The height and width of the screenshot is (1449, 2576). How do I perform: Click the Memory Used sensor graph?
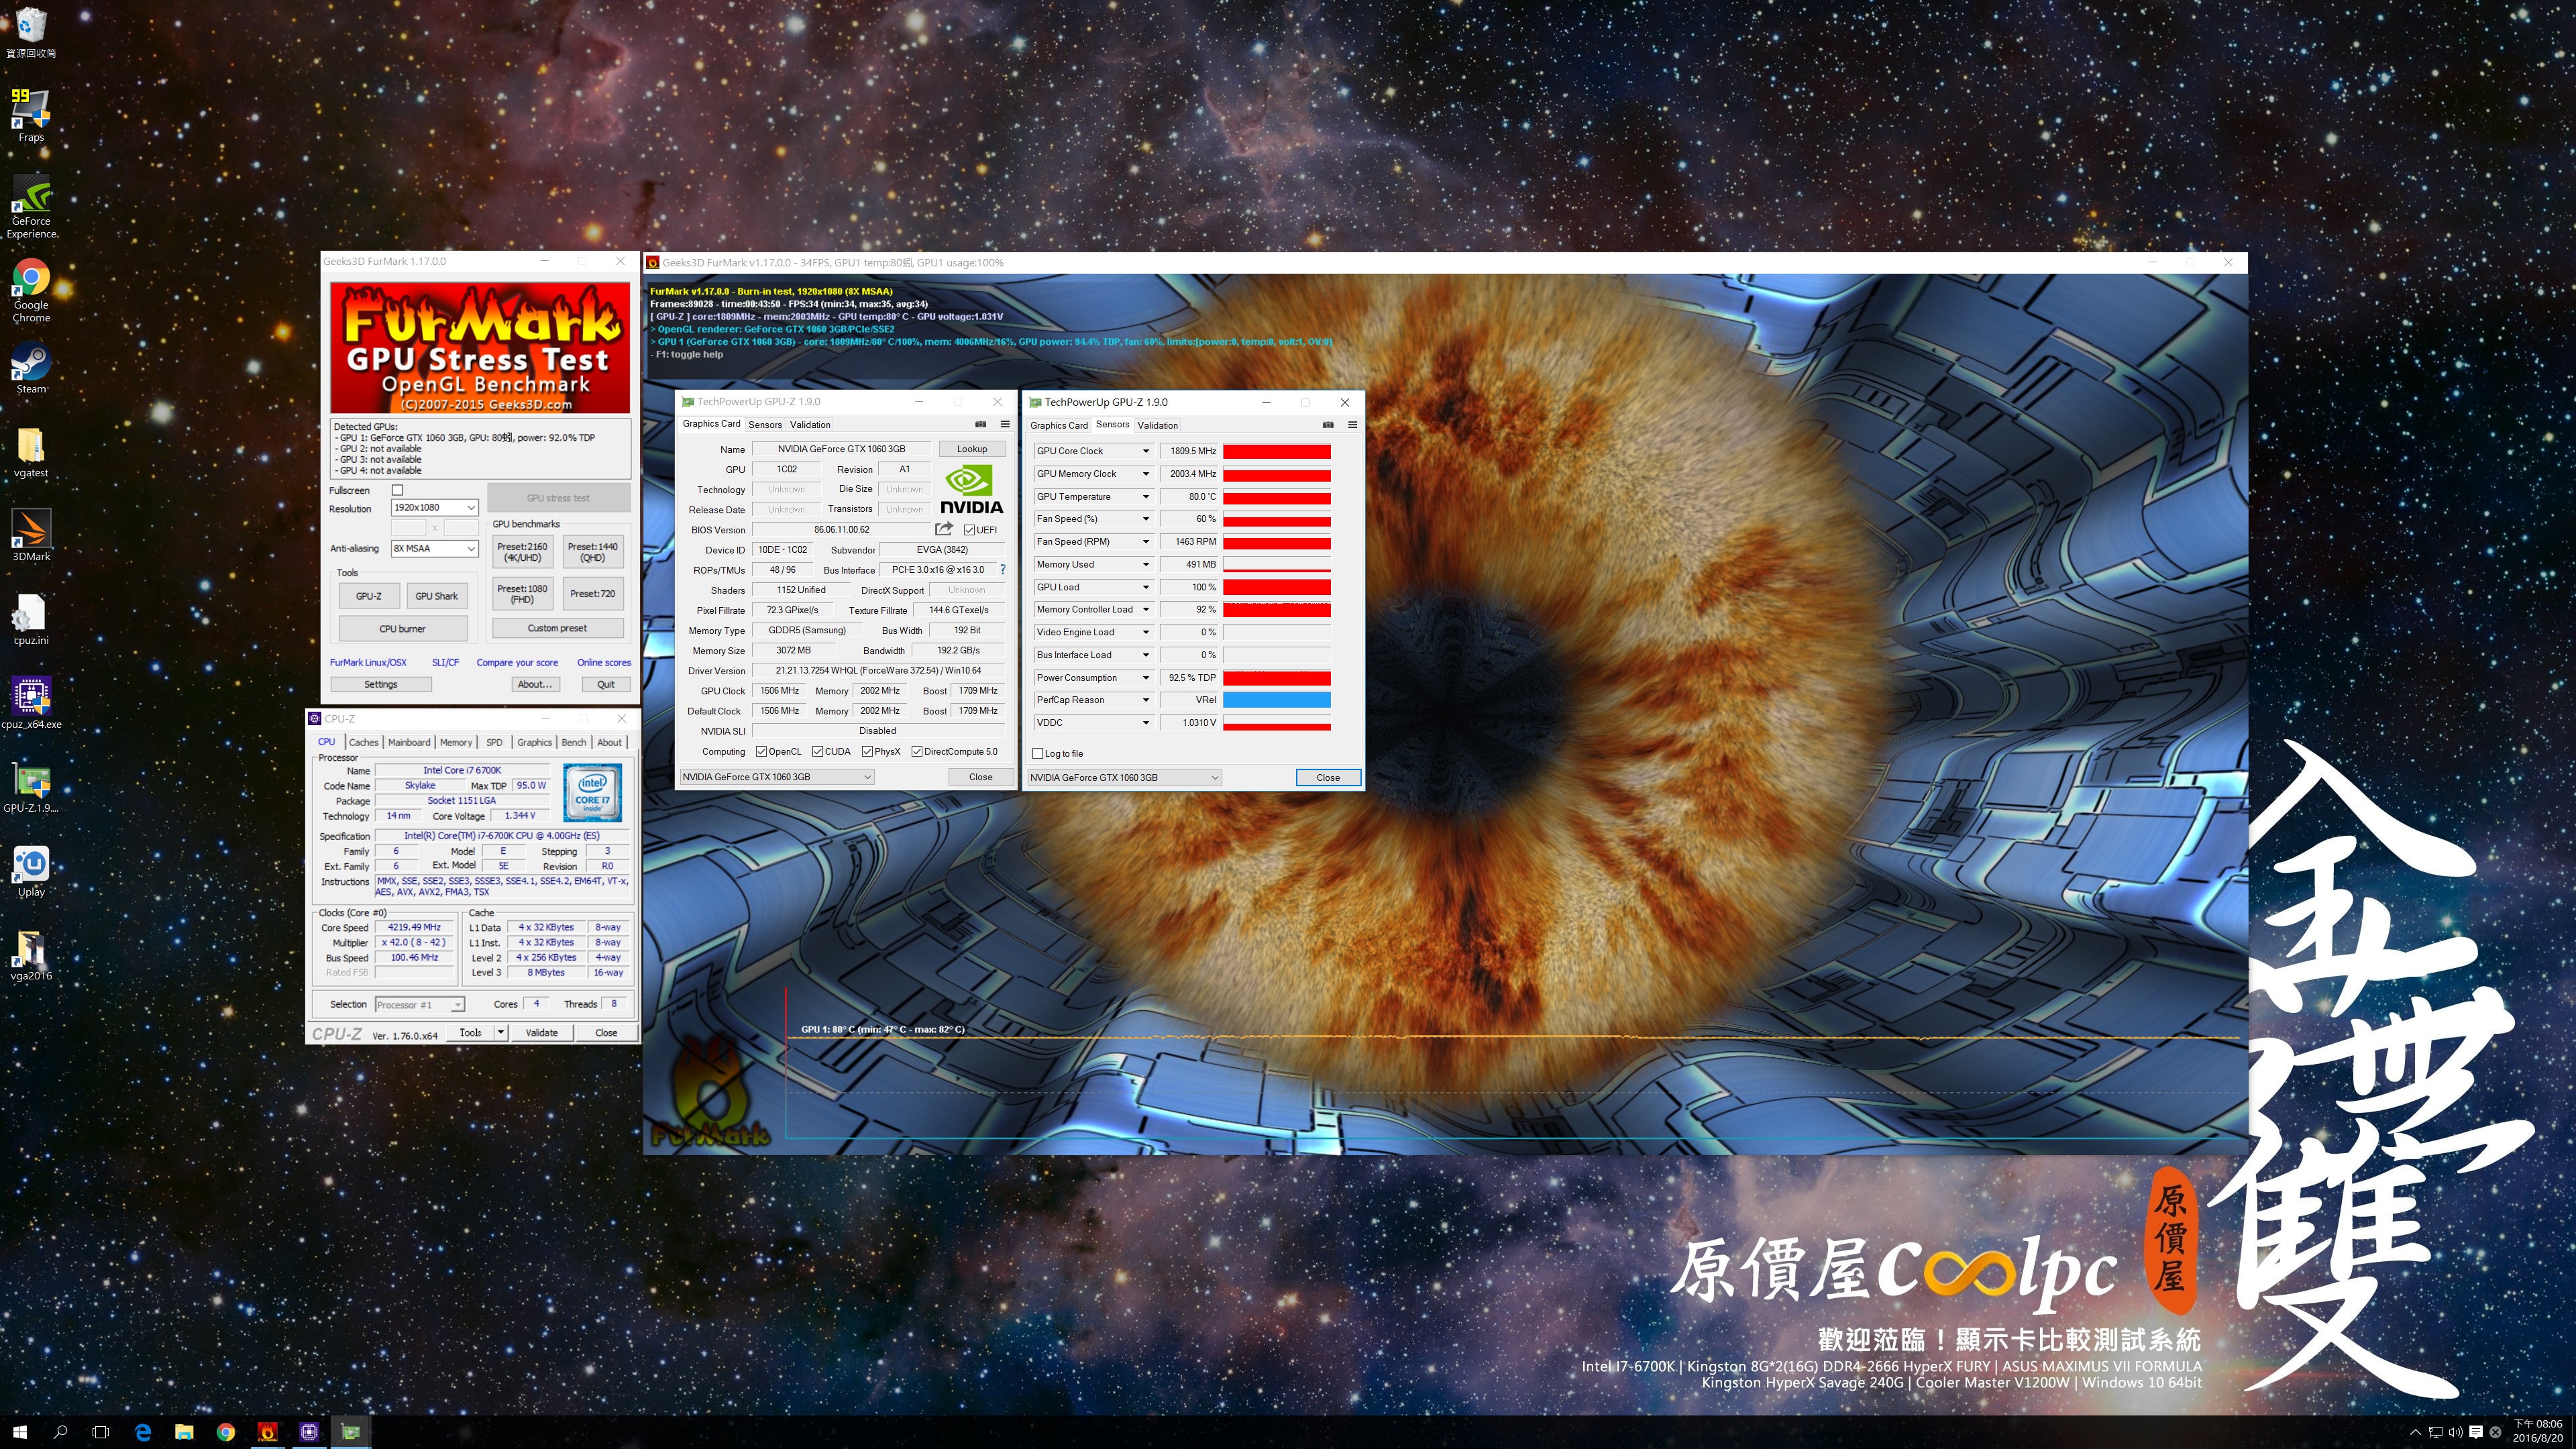(1276, 565)
